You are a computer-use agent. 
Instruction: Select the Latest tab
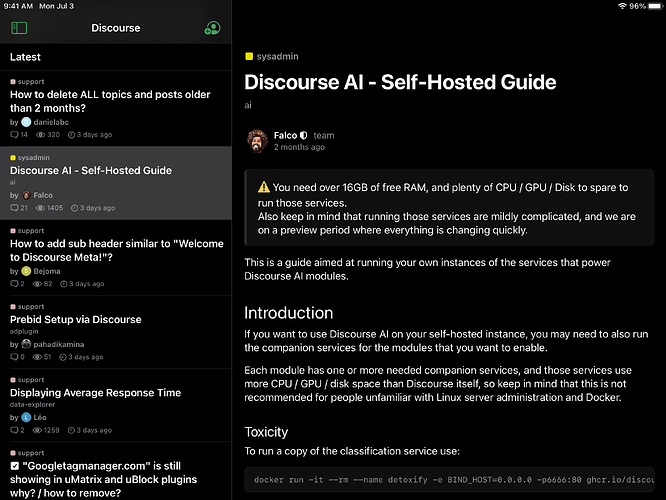coord(25,57)
